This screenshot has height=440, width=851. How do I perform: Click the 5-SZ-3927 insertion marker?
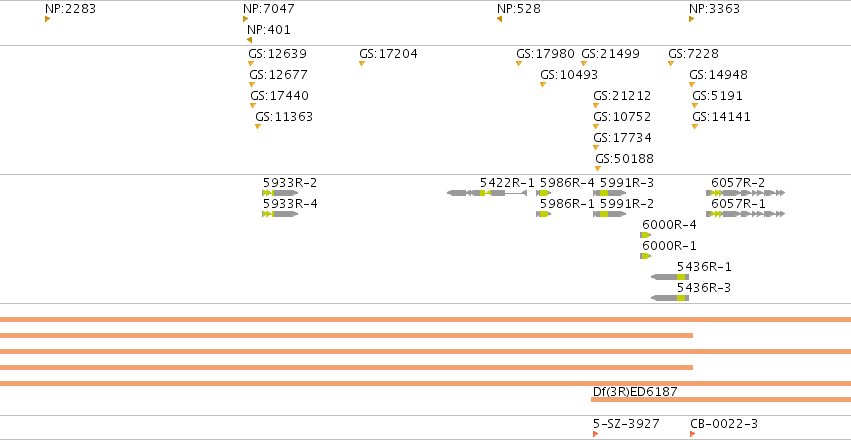(596, 434)
